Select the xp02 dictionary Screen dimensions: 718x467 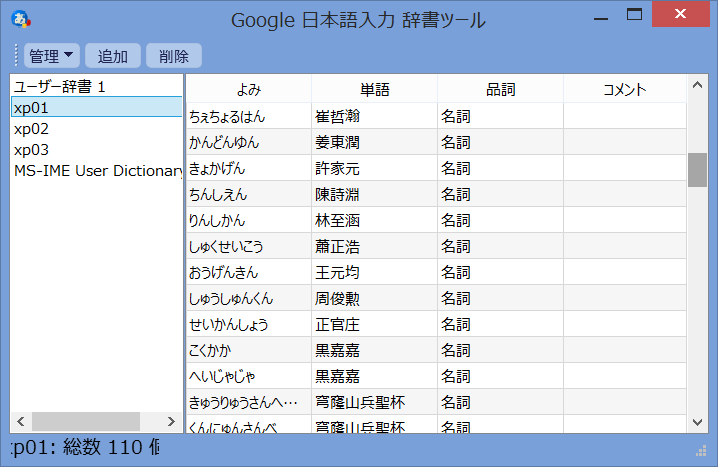tap(96, 128)
